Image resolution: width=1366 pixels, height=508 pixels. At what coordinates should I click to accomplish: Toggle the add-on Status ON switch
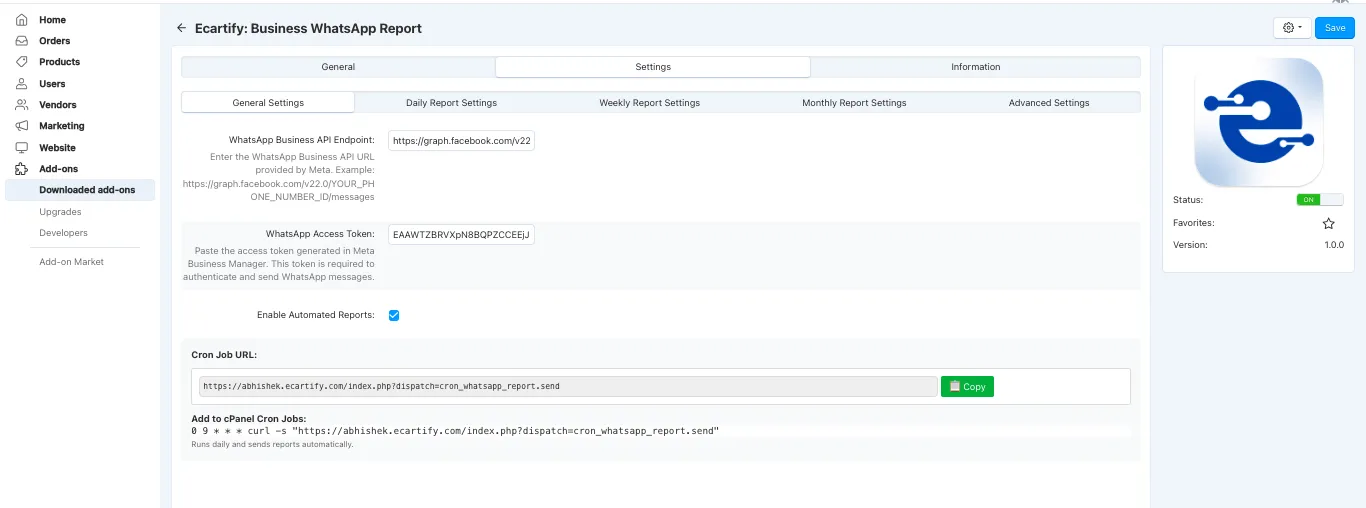[1319, 200]
